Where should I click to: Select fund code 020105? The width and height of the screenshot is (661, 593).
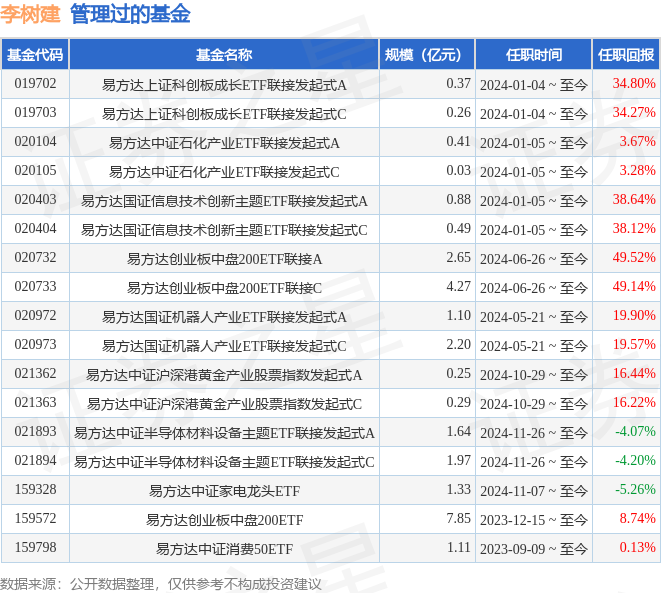35,171
